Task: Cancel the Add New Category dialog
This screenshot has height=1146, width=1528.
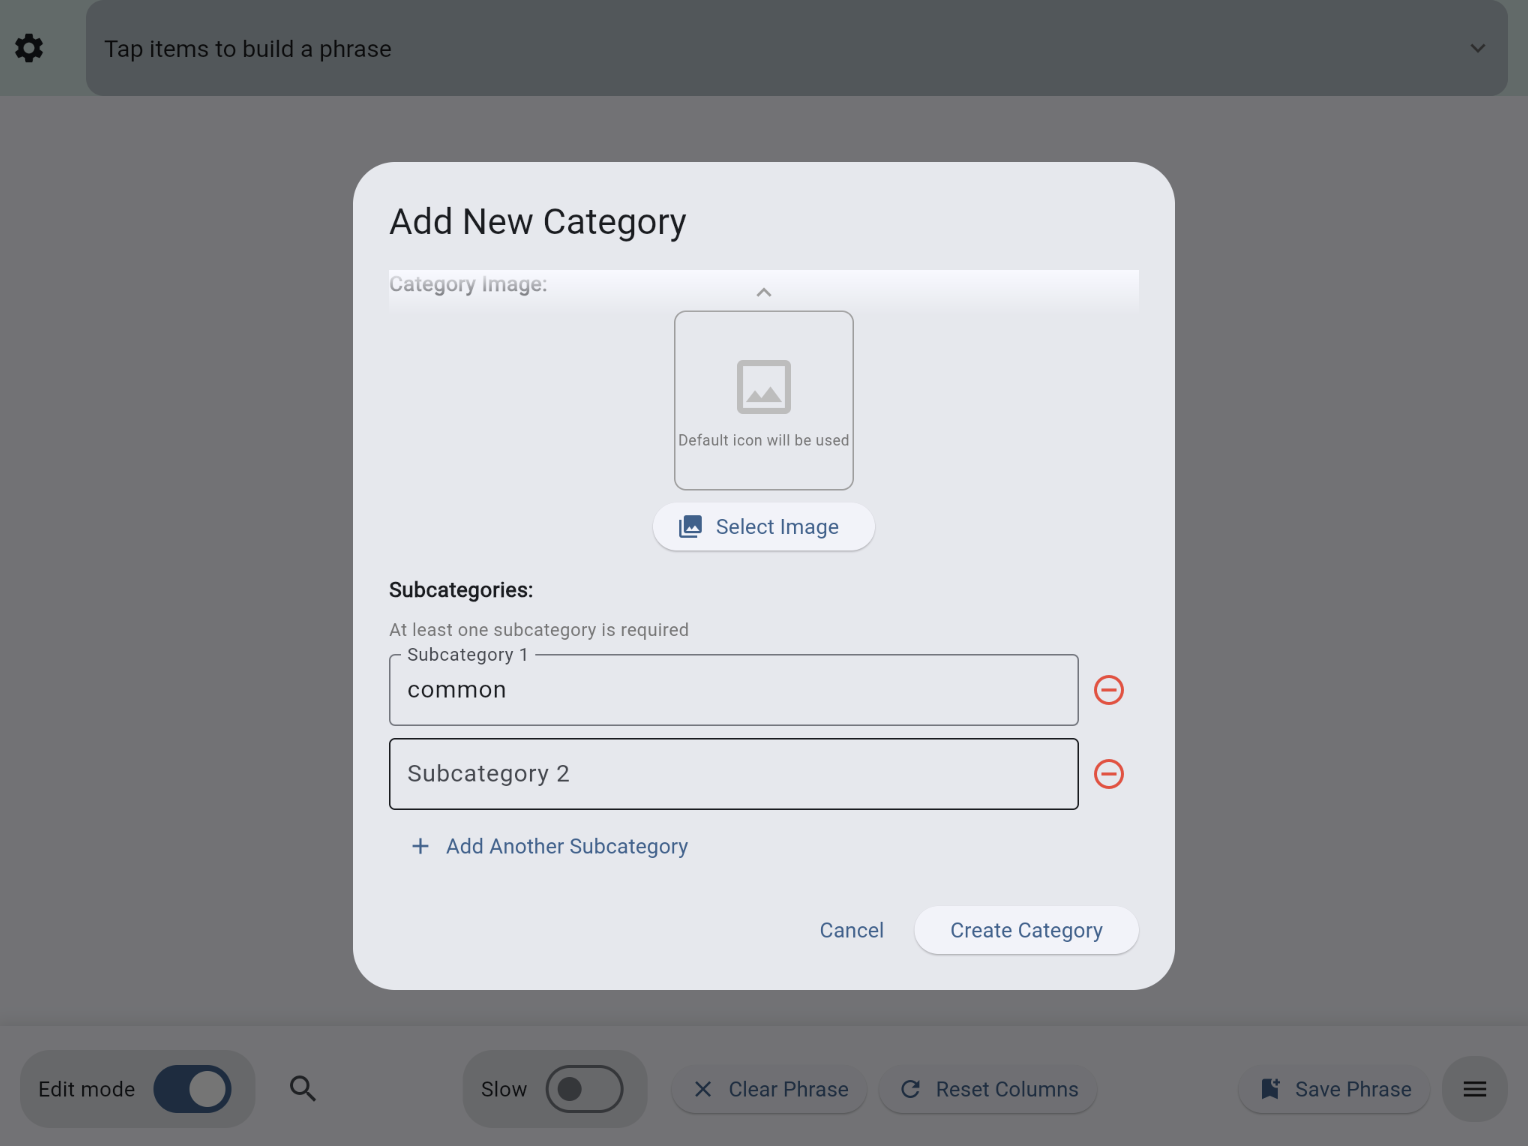Action: pos(851,930)
